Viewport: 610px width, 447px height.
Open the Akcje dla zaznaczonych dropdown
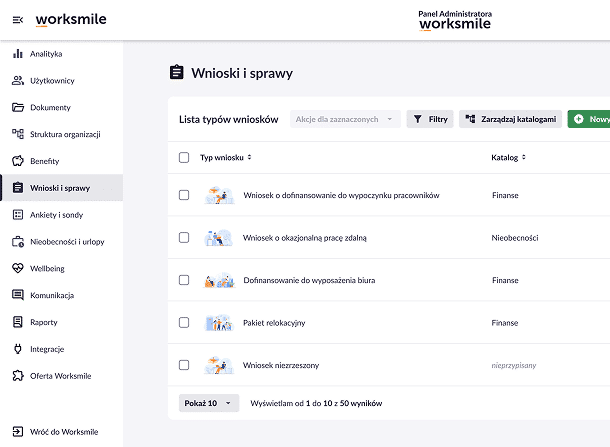(345, 119)
